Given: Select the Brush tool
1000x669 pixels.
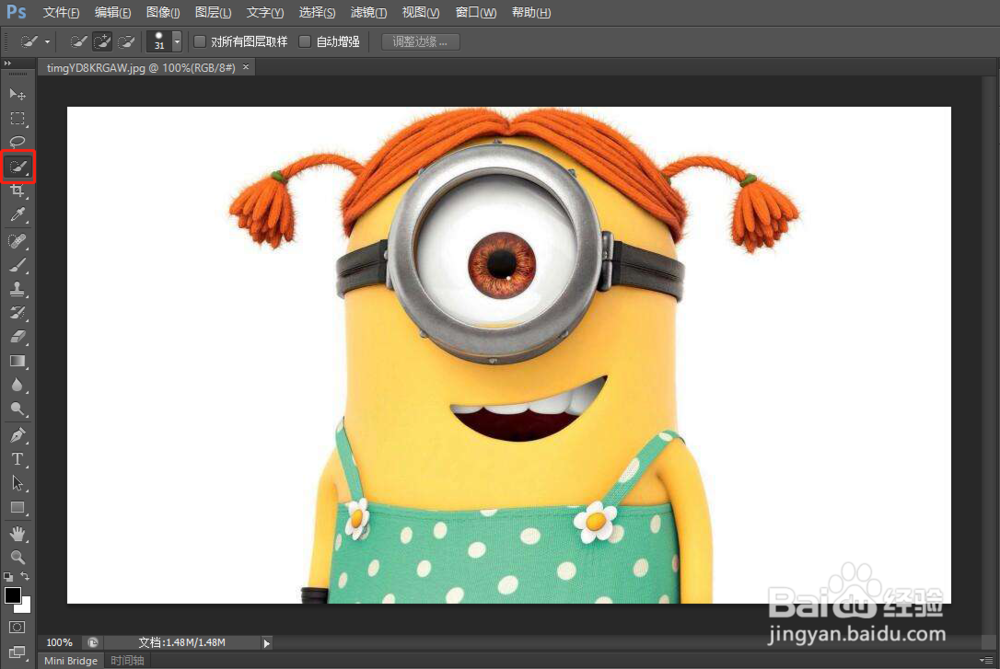Looking at the screenshot, I should pyautogui.click(x=17, y=265).
